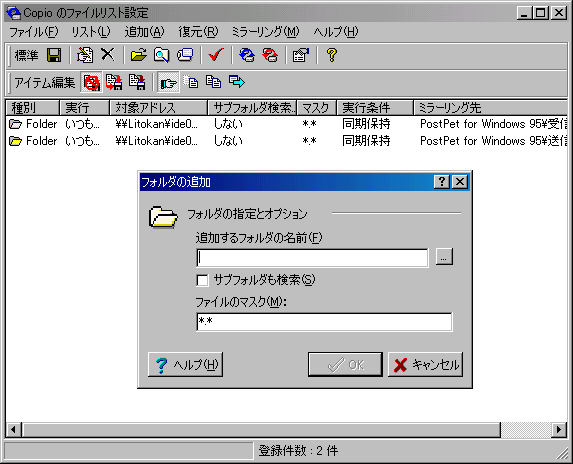Viewport: 573px width, 464px height.
Task: Click the folder name input field
Action: pyautogui.click(x=312, y=258)
